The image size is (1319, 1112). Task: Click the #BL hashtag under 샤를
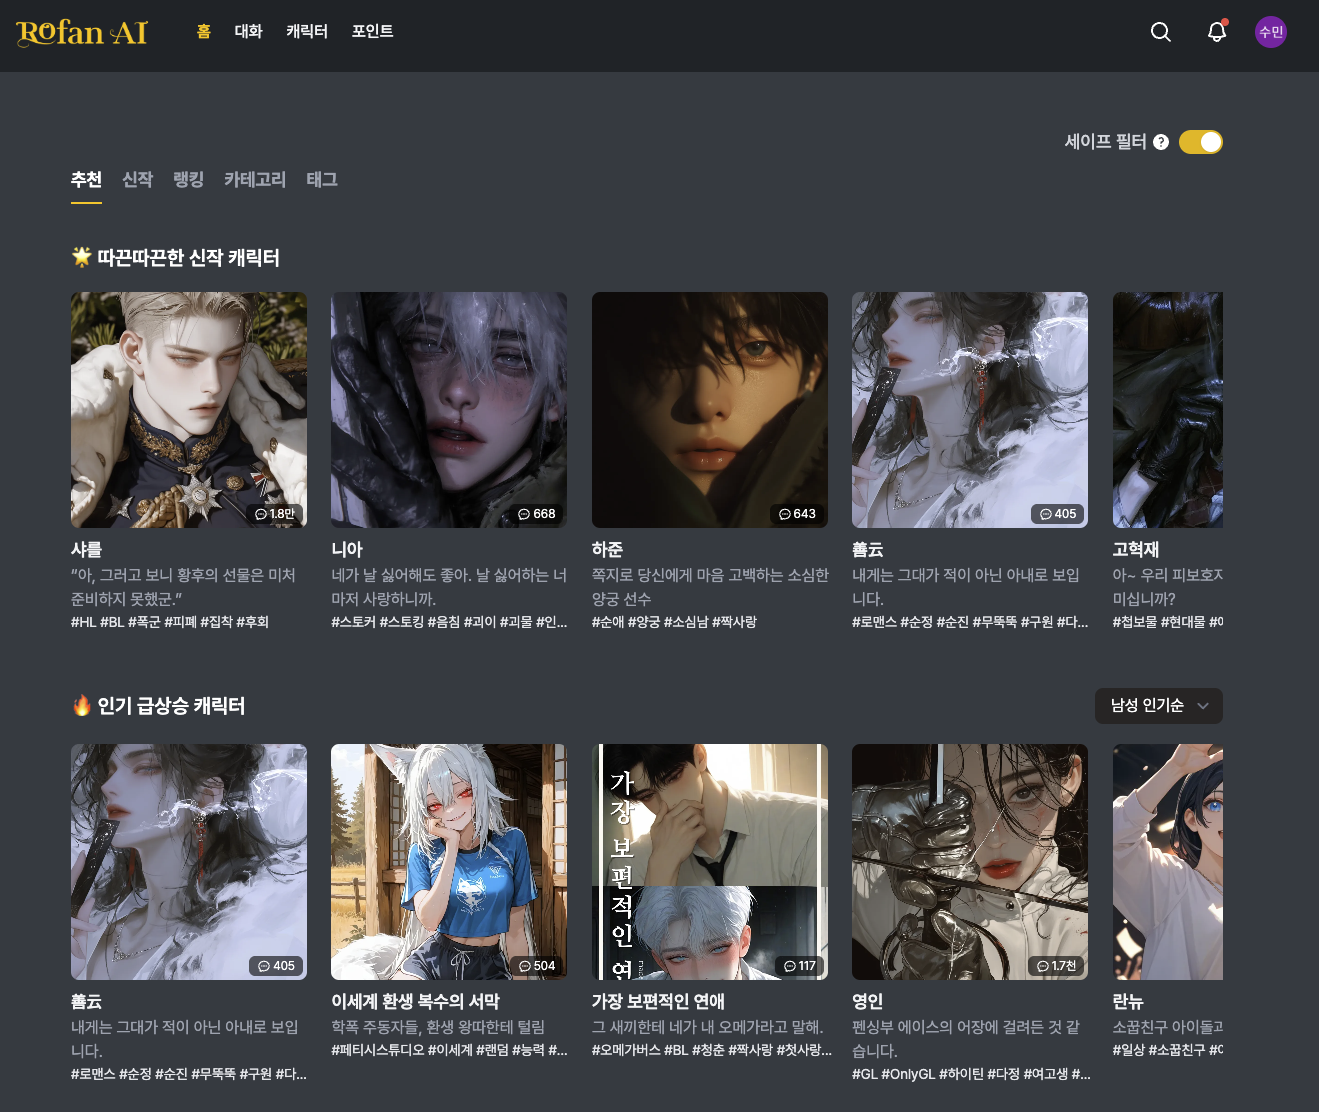point(113,621)
